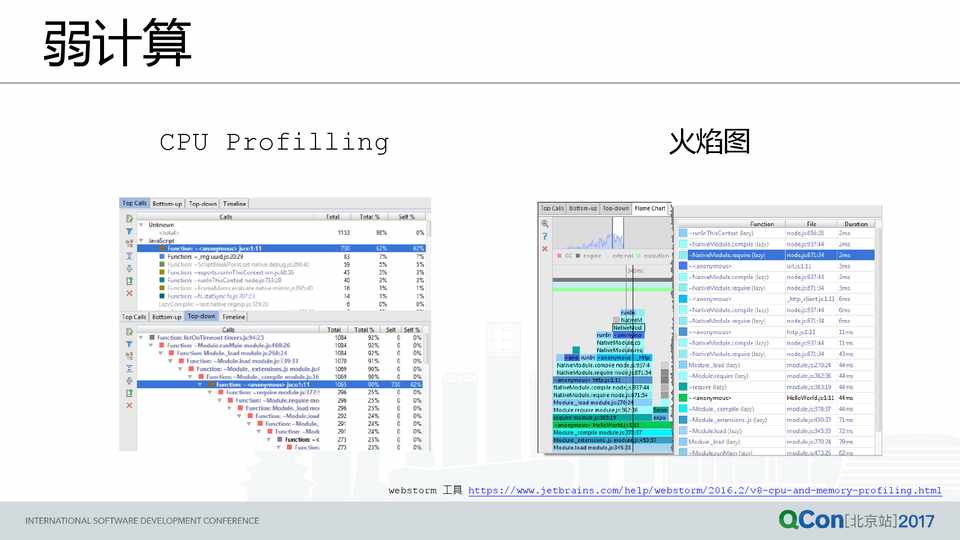Collapse the Unknown node in Top Calls
This screenshot has width=960, height=540.
141,225
